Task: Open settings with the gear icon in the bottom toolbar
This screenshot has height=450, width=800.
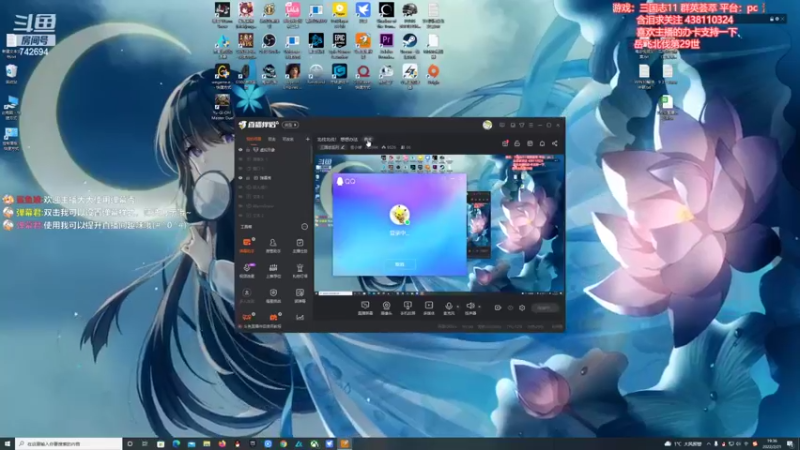Action: (x=522, y=308)
